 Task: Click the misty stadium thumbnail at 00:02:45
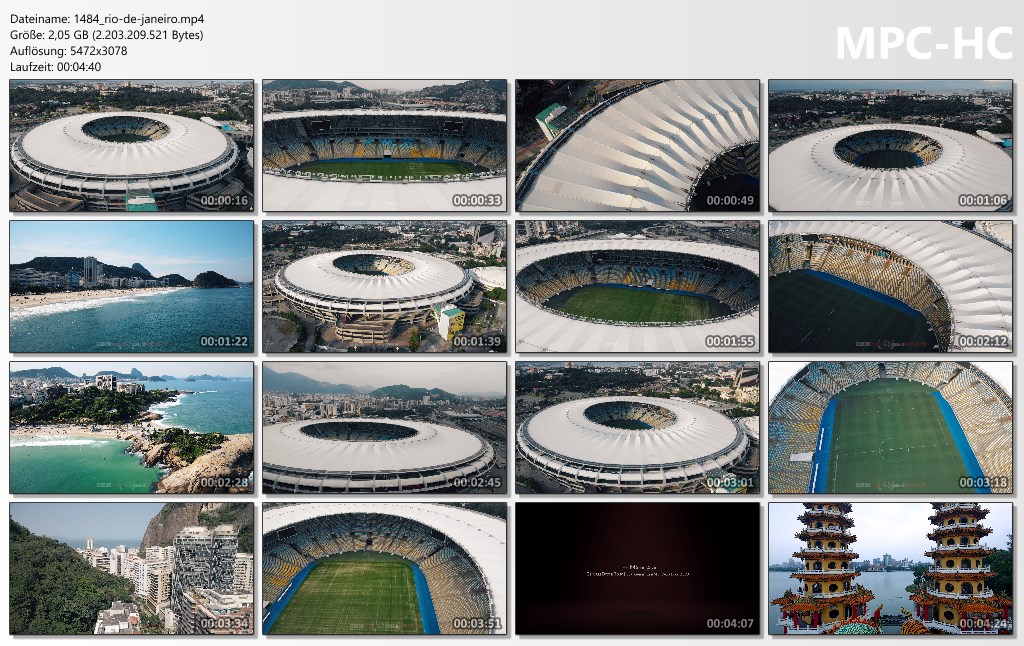click(384, 428)
